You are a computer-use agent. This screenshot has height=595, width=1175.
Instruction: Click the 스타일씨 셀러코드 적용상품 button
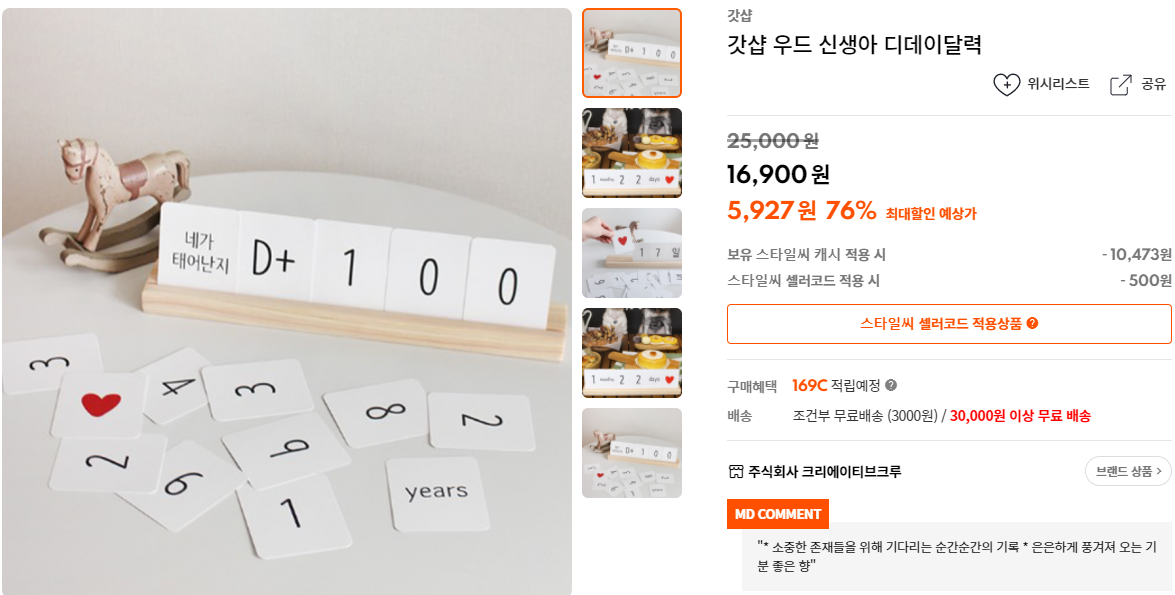[x=949, y=324]
